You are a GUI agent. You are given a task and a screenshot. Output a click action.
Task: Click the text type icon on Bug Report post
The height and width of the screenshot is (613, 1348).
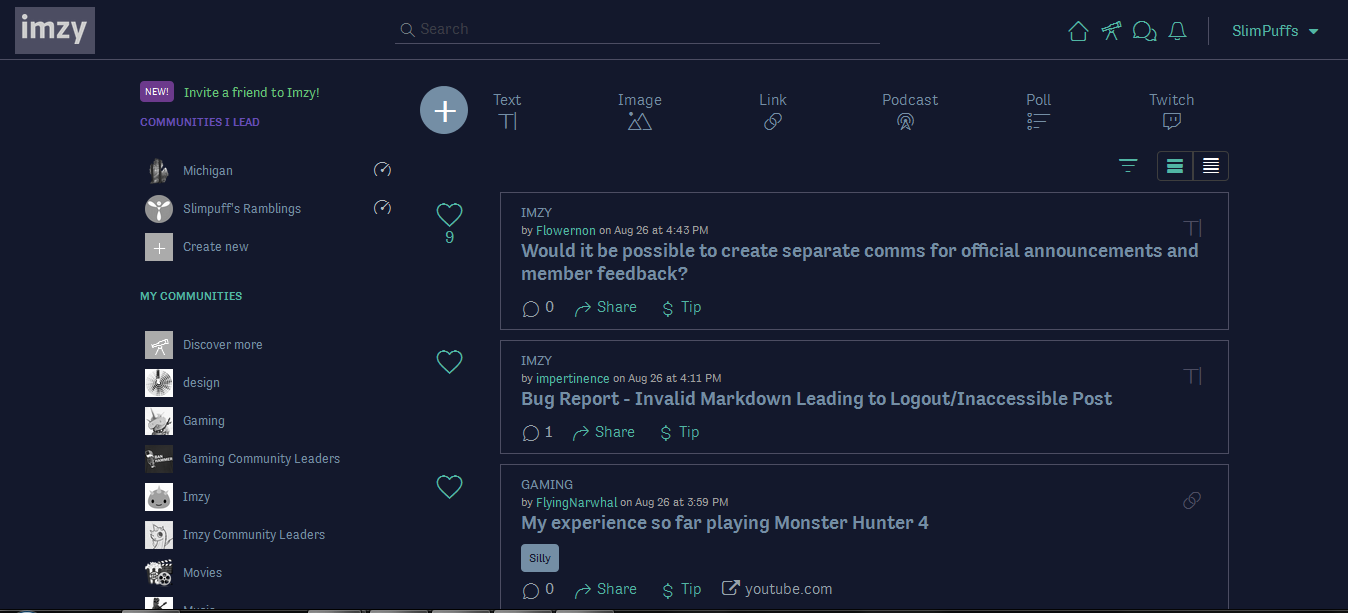pyautogui.click(x=1192, y=376)
